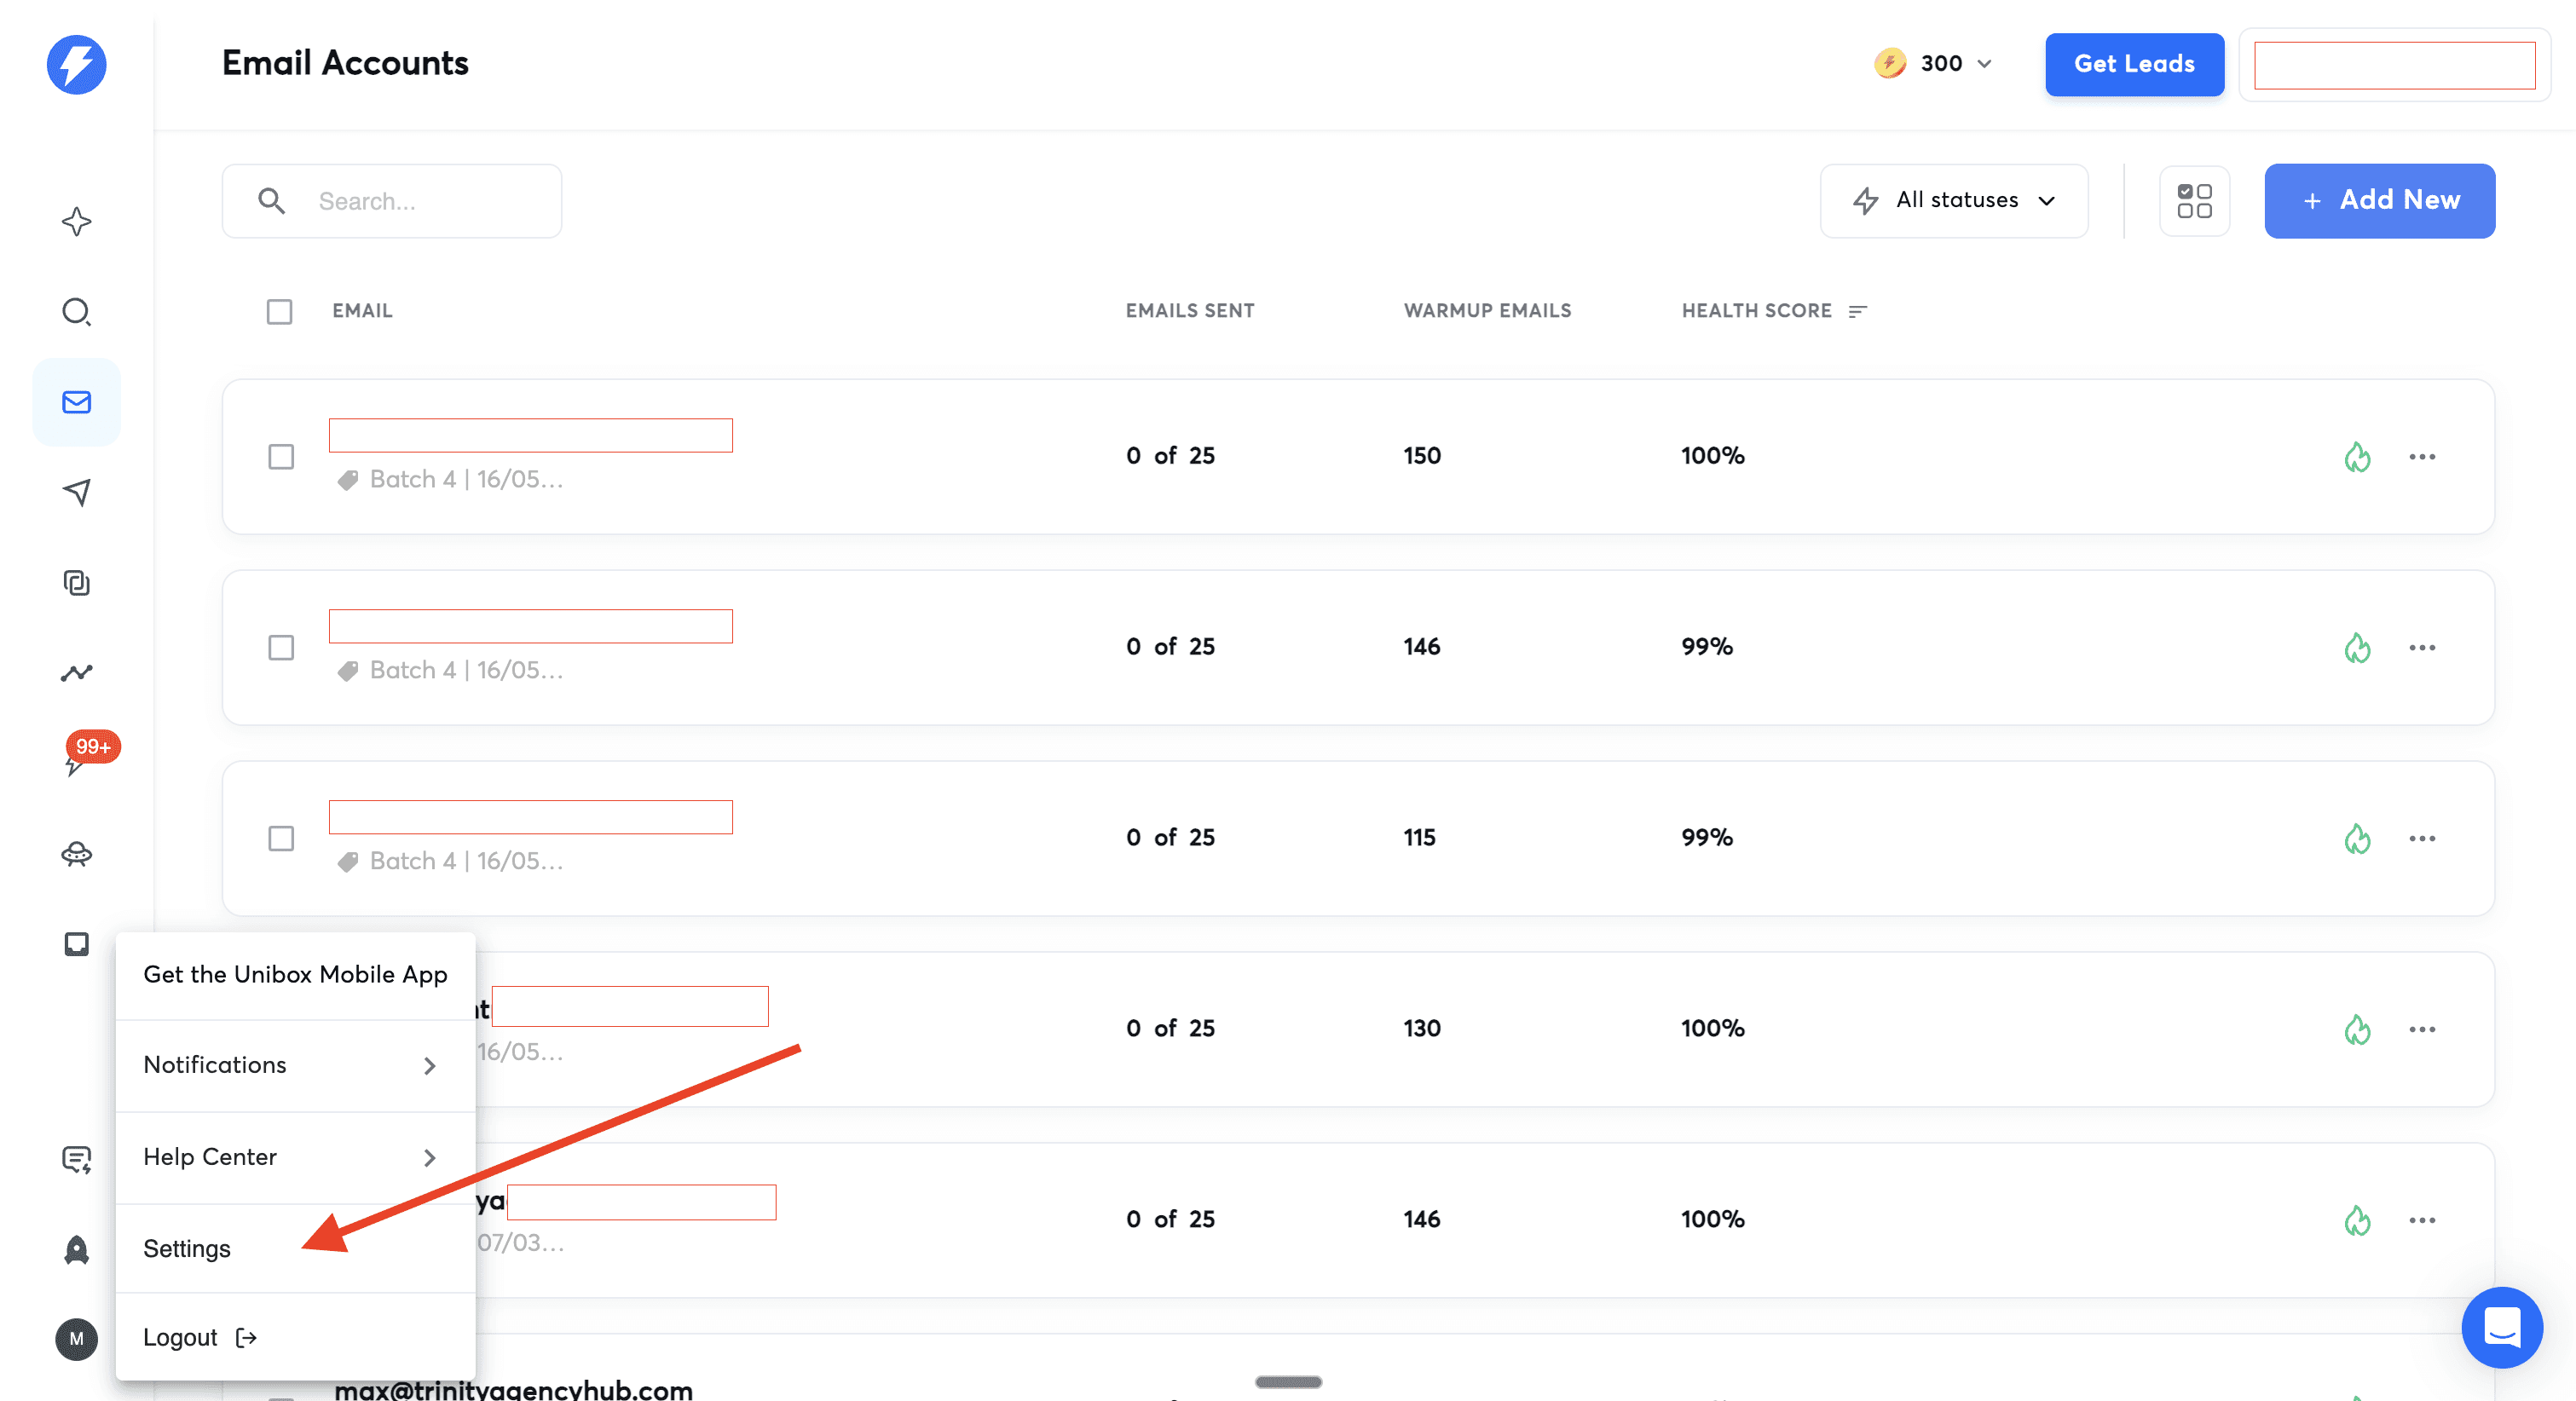Click the Add New button
Screen dimensions: 2576x1401
point(2379,201)
